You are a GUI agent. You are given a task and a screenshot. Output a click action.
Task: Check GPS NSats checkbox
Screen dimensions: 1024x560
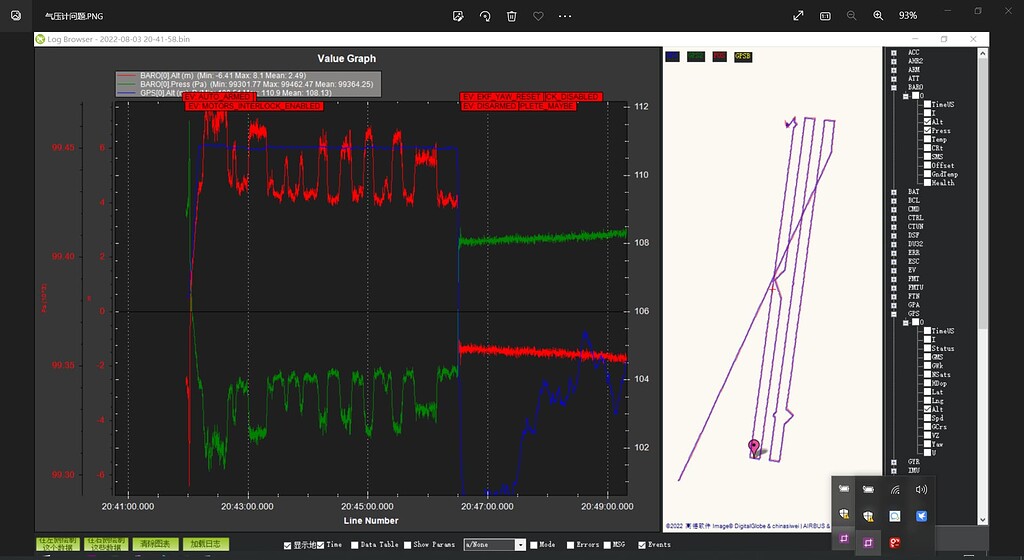click(927, 375)
